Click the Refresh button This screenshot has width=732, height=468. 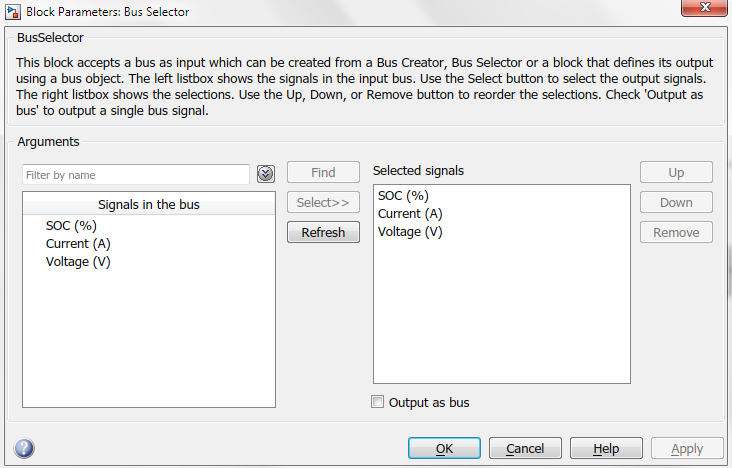tap(323, 232)
